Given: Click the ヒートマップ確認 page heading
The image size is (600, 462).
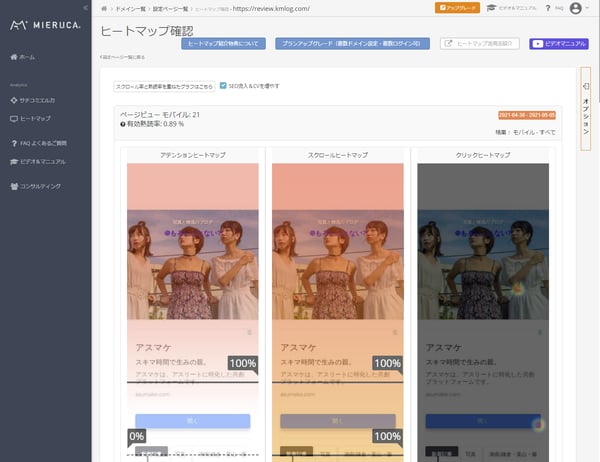Looking at the screenshot, I should (147, 31).
